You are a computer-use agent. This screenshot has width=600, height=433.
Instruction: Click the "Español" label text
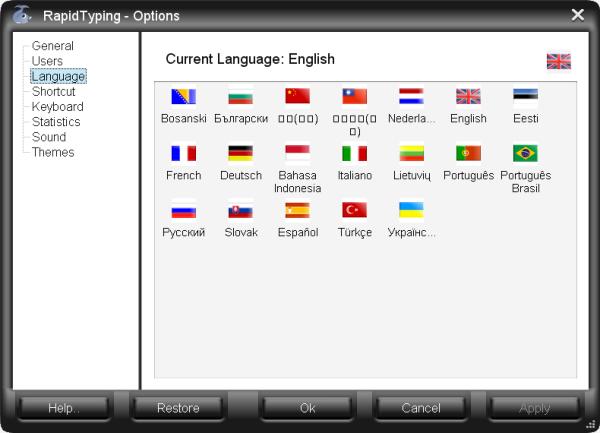pyautogui.click(x=298, y=233)
